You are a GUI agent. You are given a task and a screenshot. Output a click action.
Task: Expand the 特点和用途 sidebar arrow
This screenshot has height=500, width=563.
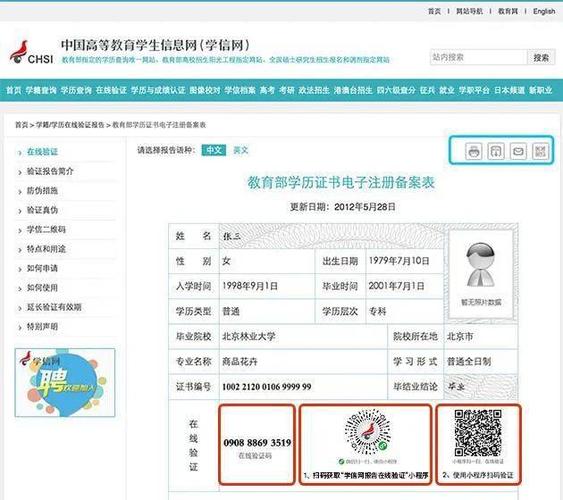[x=20, y=250]
